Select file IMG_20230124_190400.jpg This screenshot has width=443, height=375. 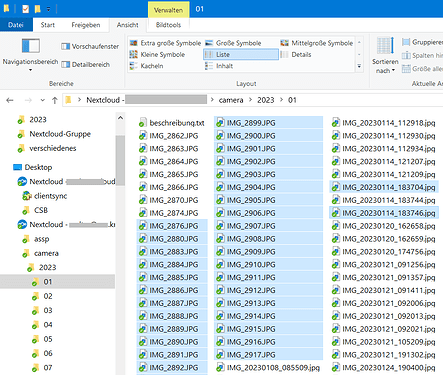pyautogui.click(x=383, y=368)
